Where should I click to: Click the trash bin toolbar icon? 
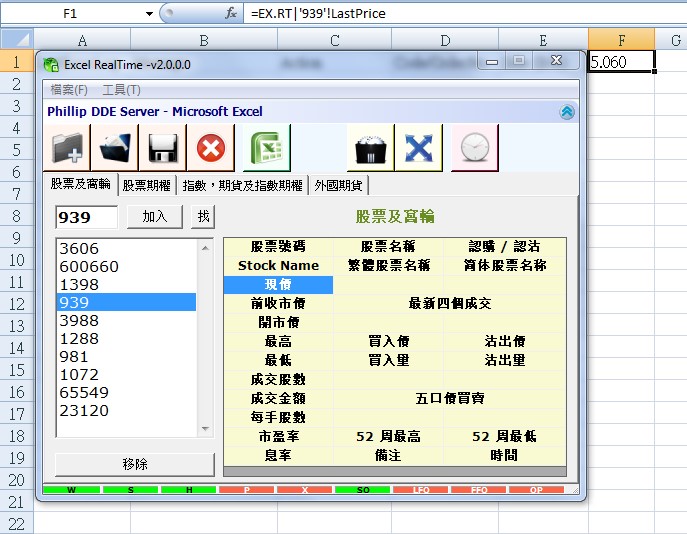(370, 148)
